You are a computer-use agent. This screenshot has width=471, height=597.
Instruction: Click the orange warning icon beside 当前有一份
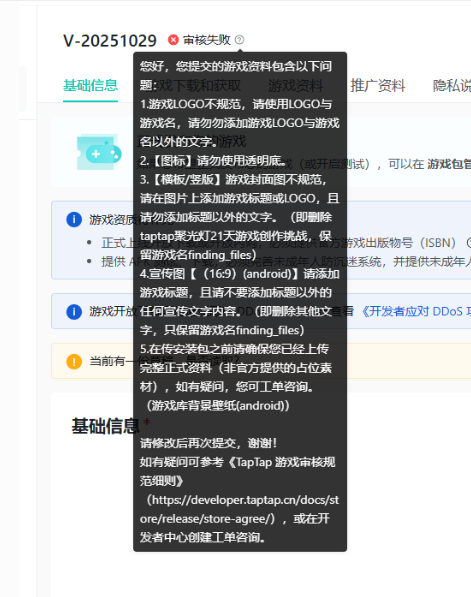click(74, 361)
